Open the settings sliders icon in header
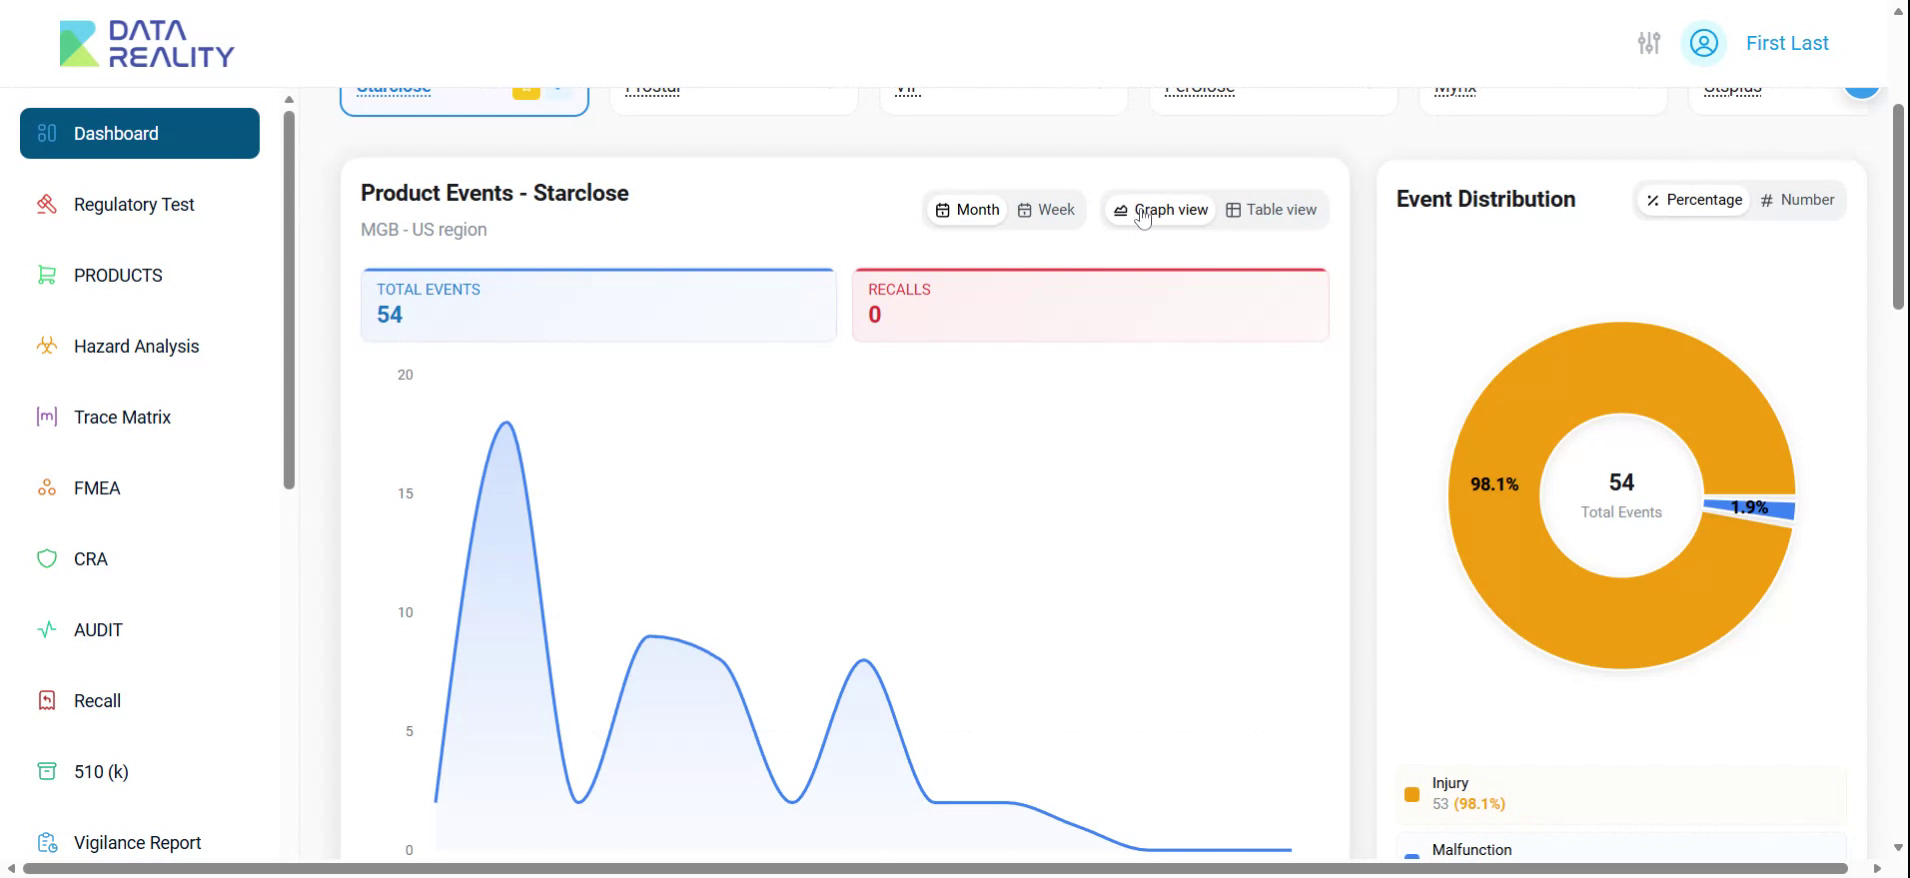This screenshot has height=878, width=1910. (1648, 43)
